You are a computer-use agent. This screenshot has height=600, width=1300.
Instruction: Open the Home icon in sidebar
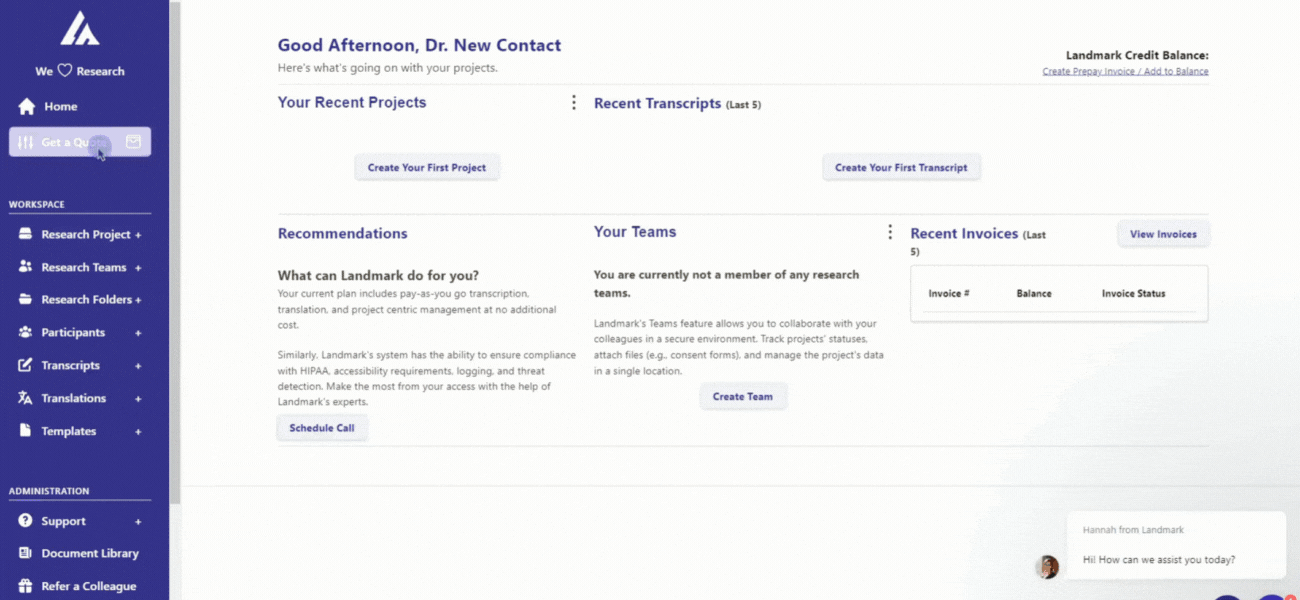27,106
